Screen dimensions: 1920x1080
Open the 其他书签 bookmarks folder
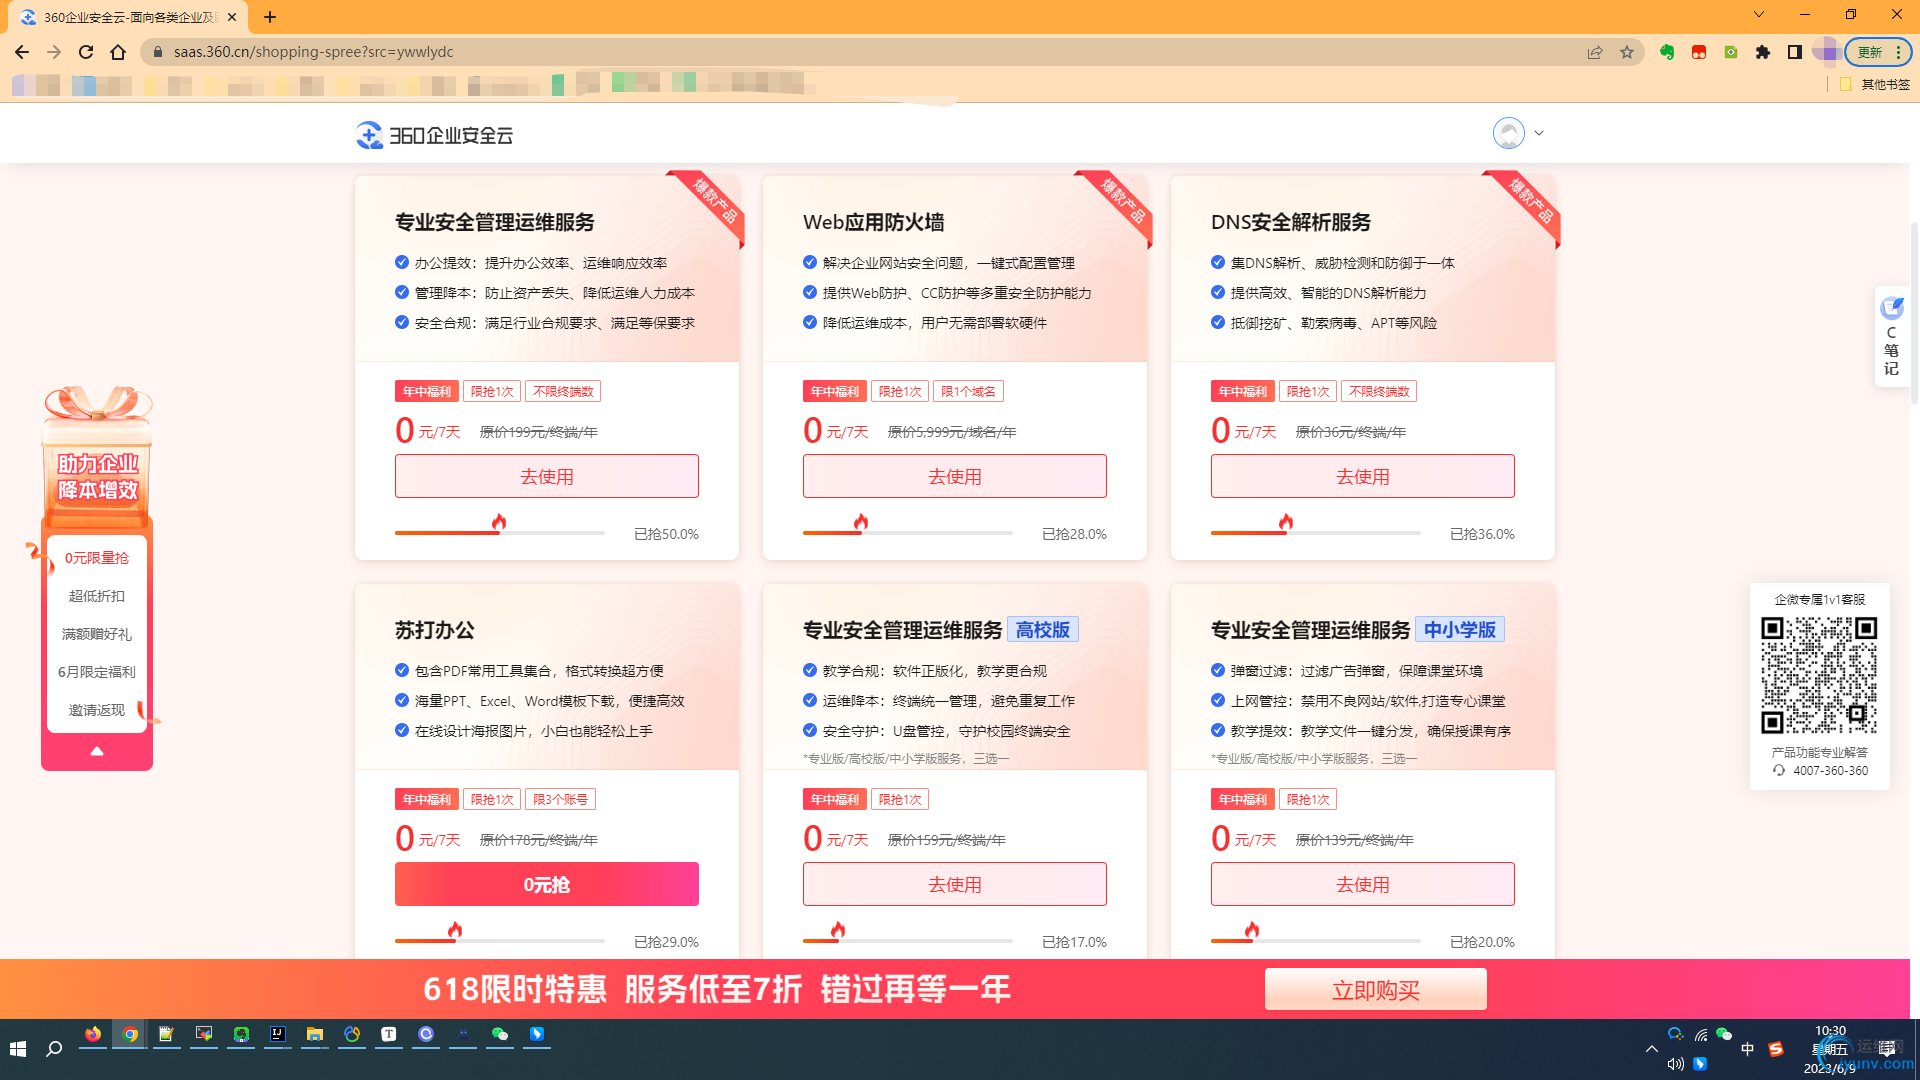point(1875,85)
